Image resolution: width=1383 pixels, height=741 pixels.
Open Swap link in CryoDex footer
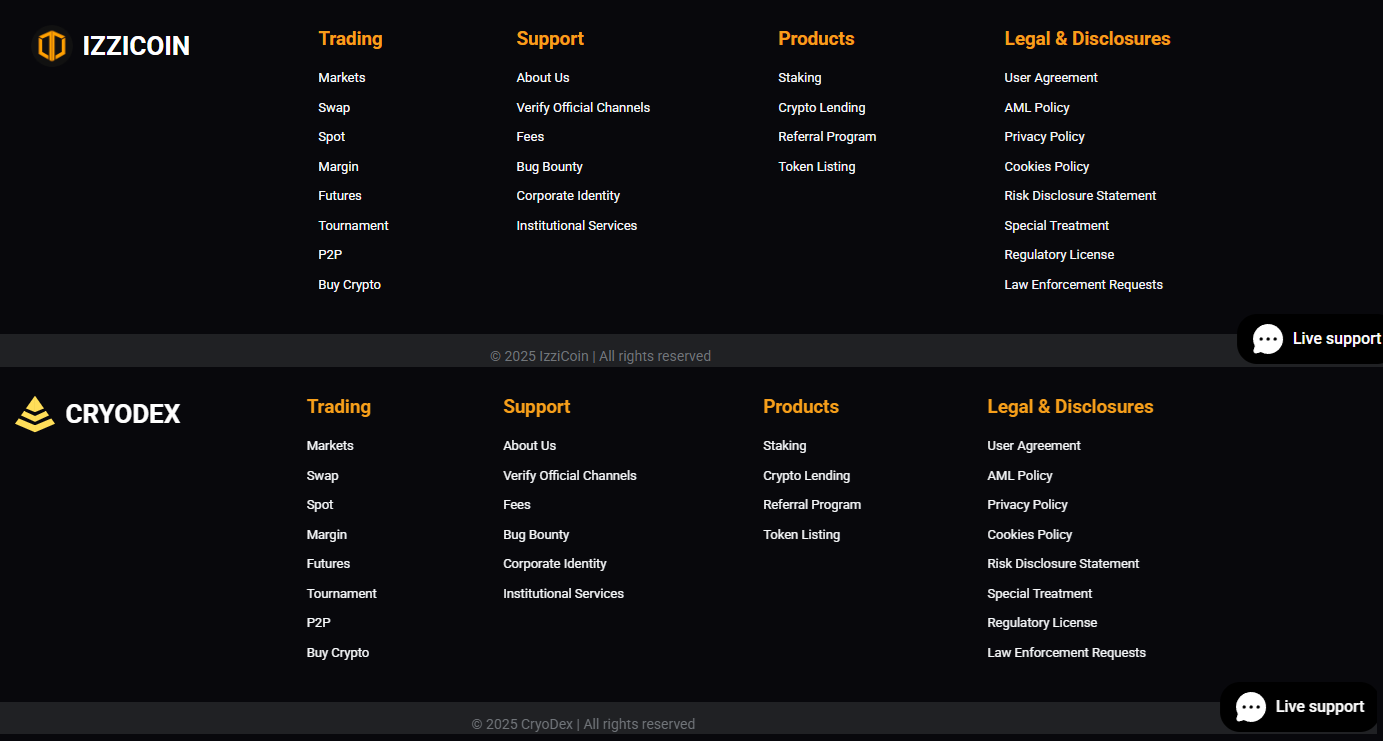click(322, 476)
